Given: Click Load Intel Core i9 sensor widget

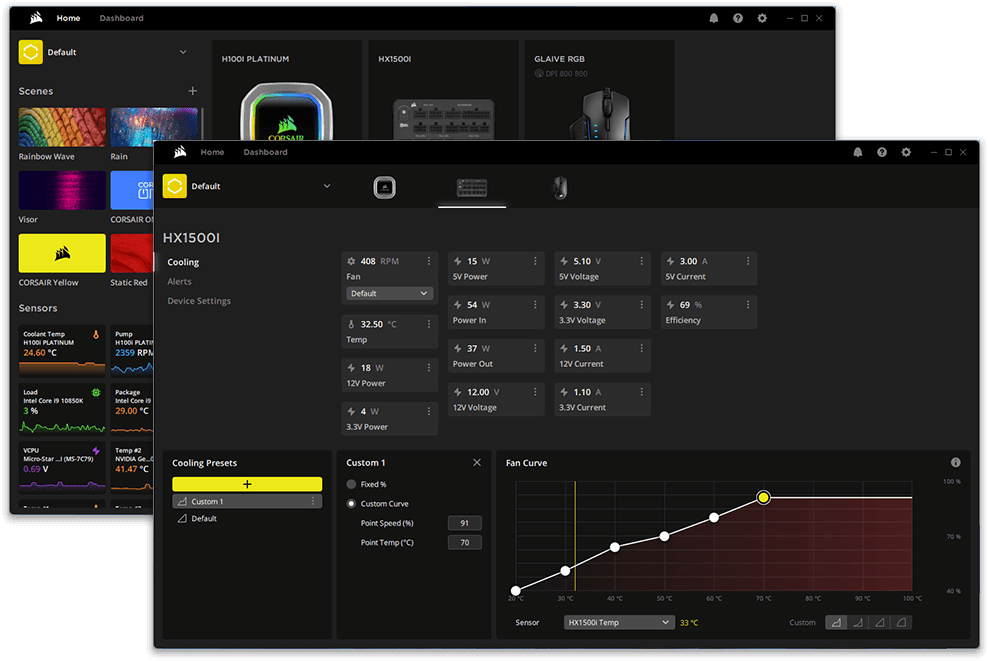Looking at the screenshot, I should 62,409.
